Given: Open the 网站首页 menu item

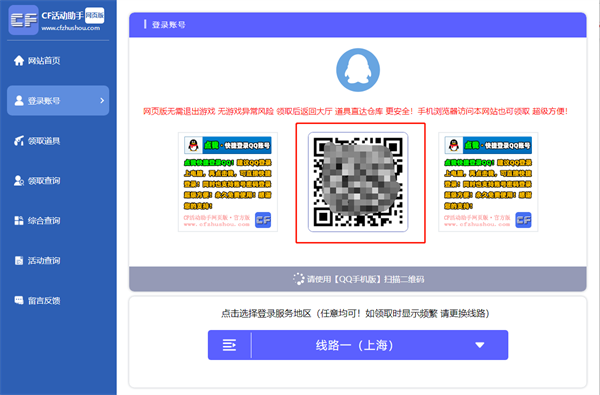Looking at the screenshot, I should point(58,60).
